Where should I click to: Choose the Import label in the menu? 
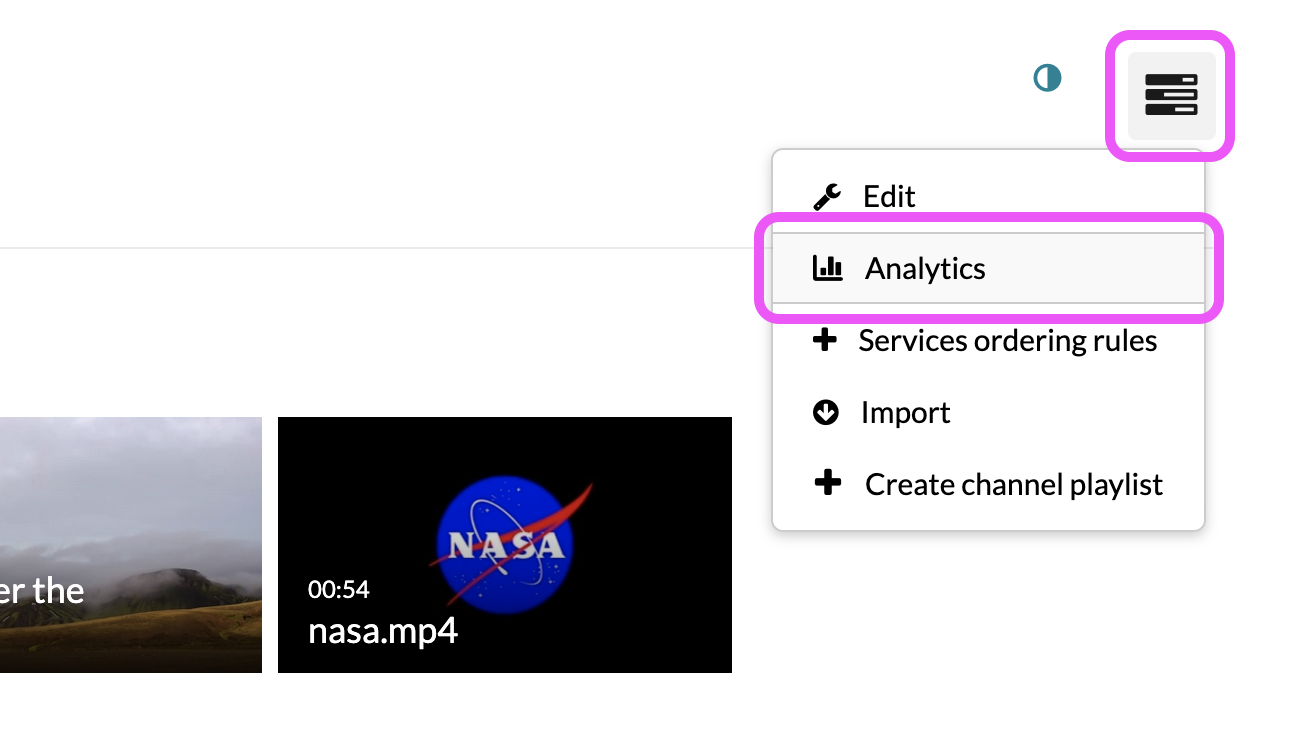tap(905, 413)
